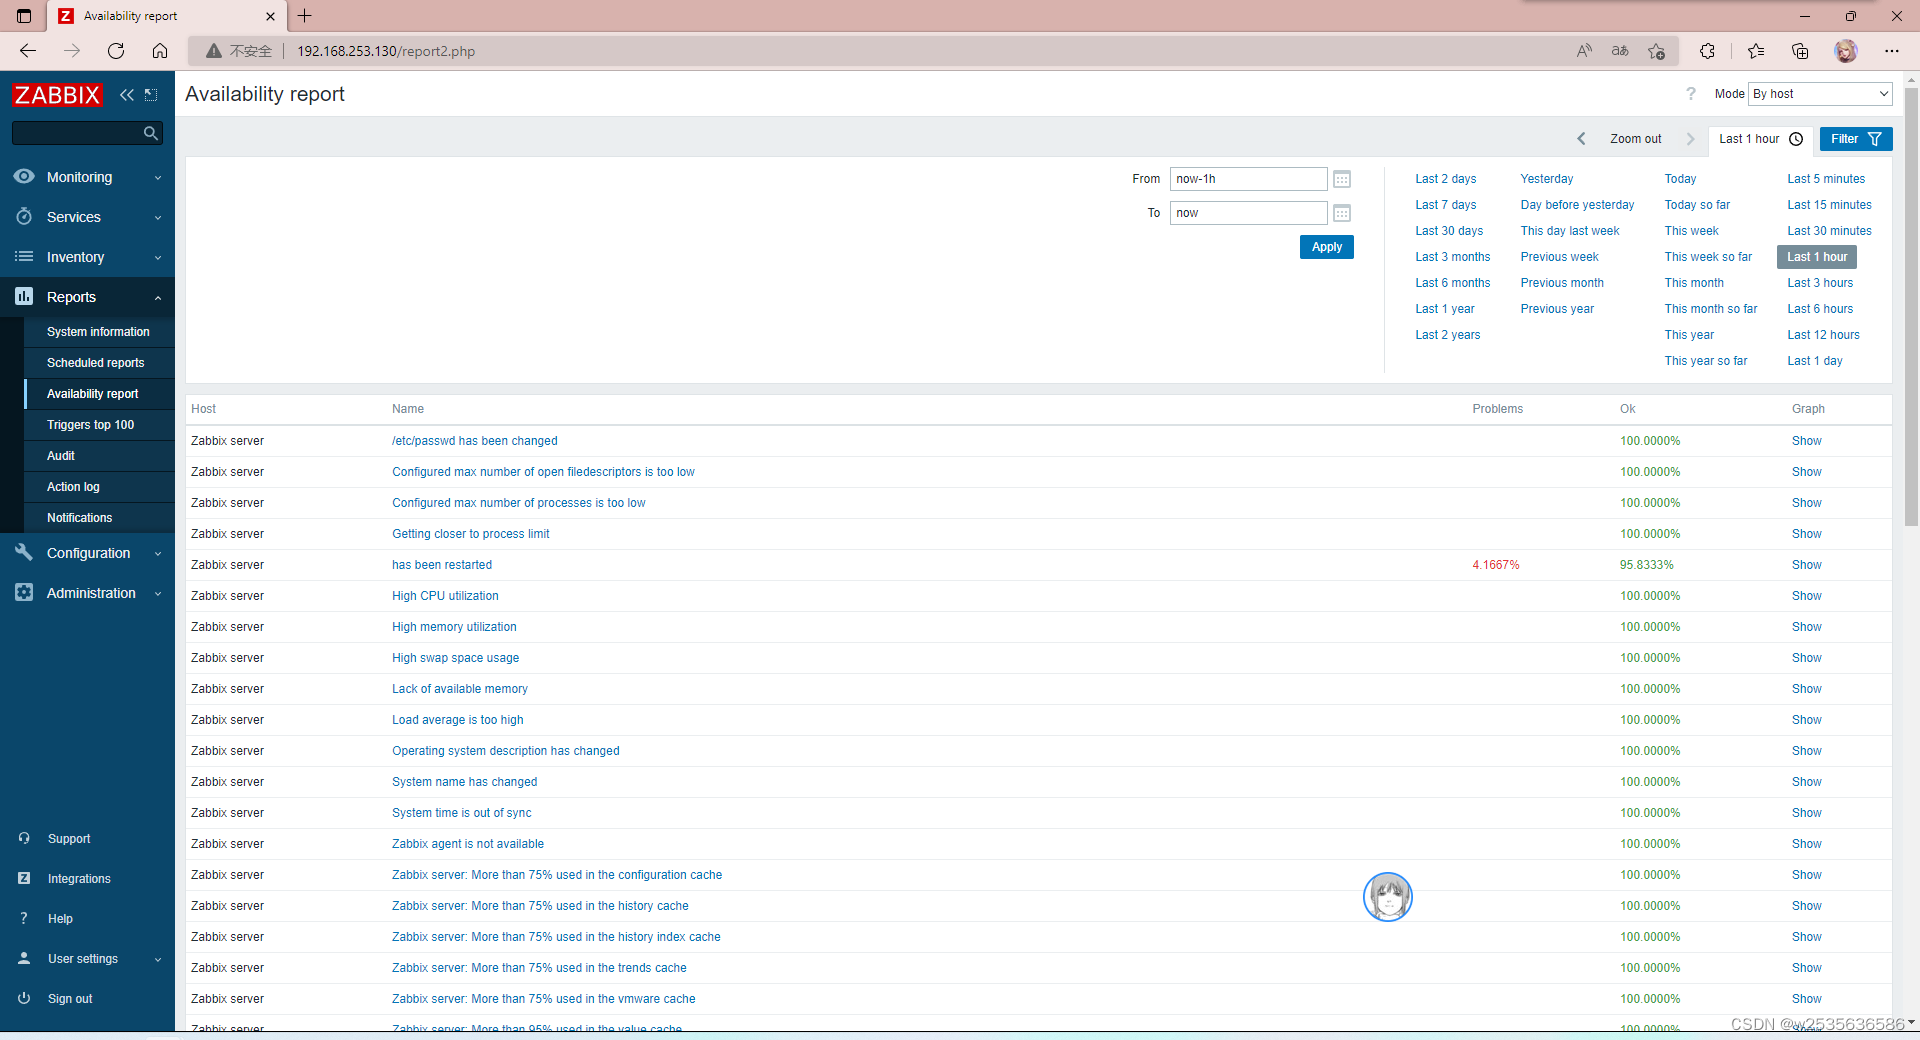Select the Last 1 hour time tab
Viewport: 1920px width, 1040px height.
[x=1760, y=139]
